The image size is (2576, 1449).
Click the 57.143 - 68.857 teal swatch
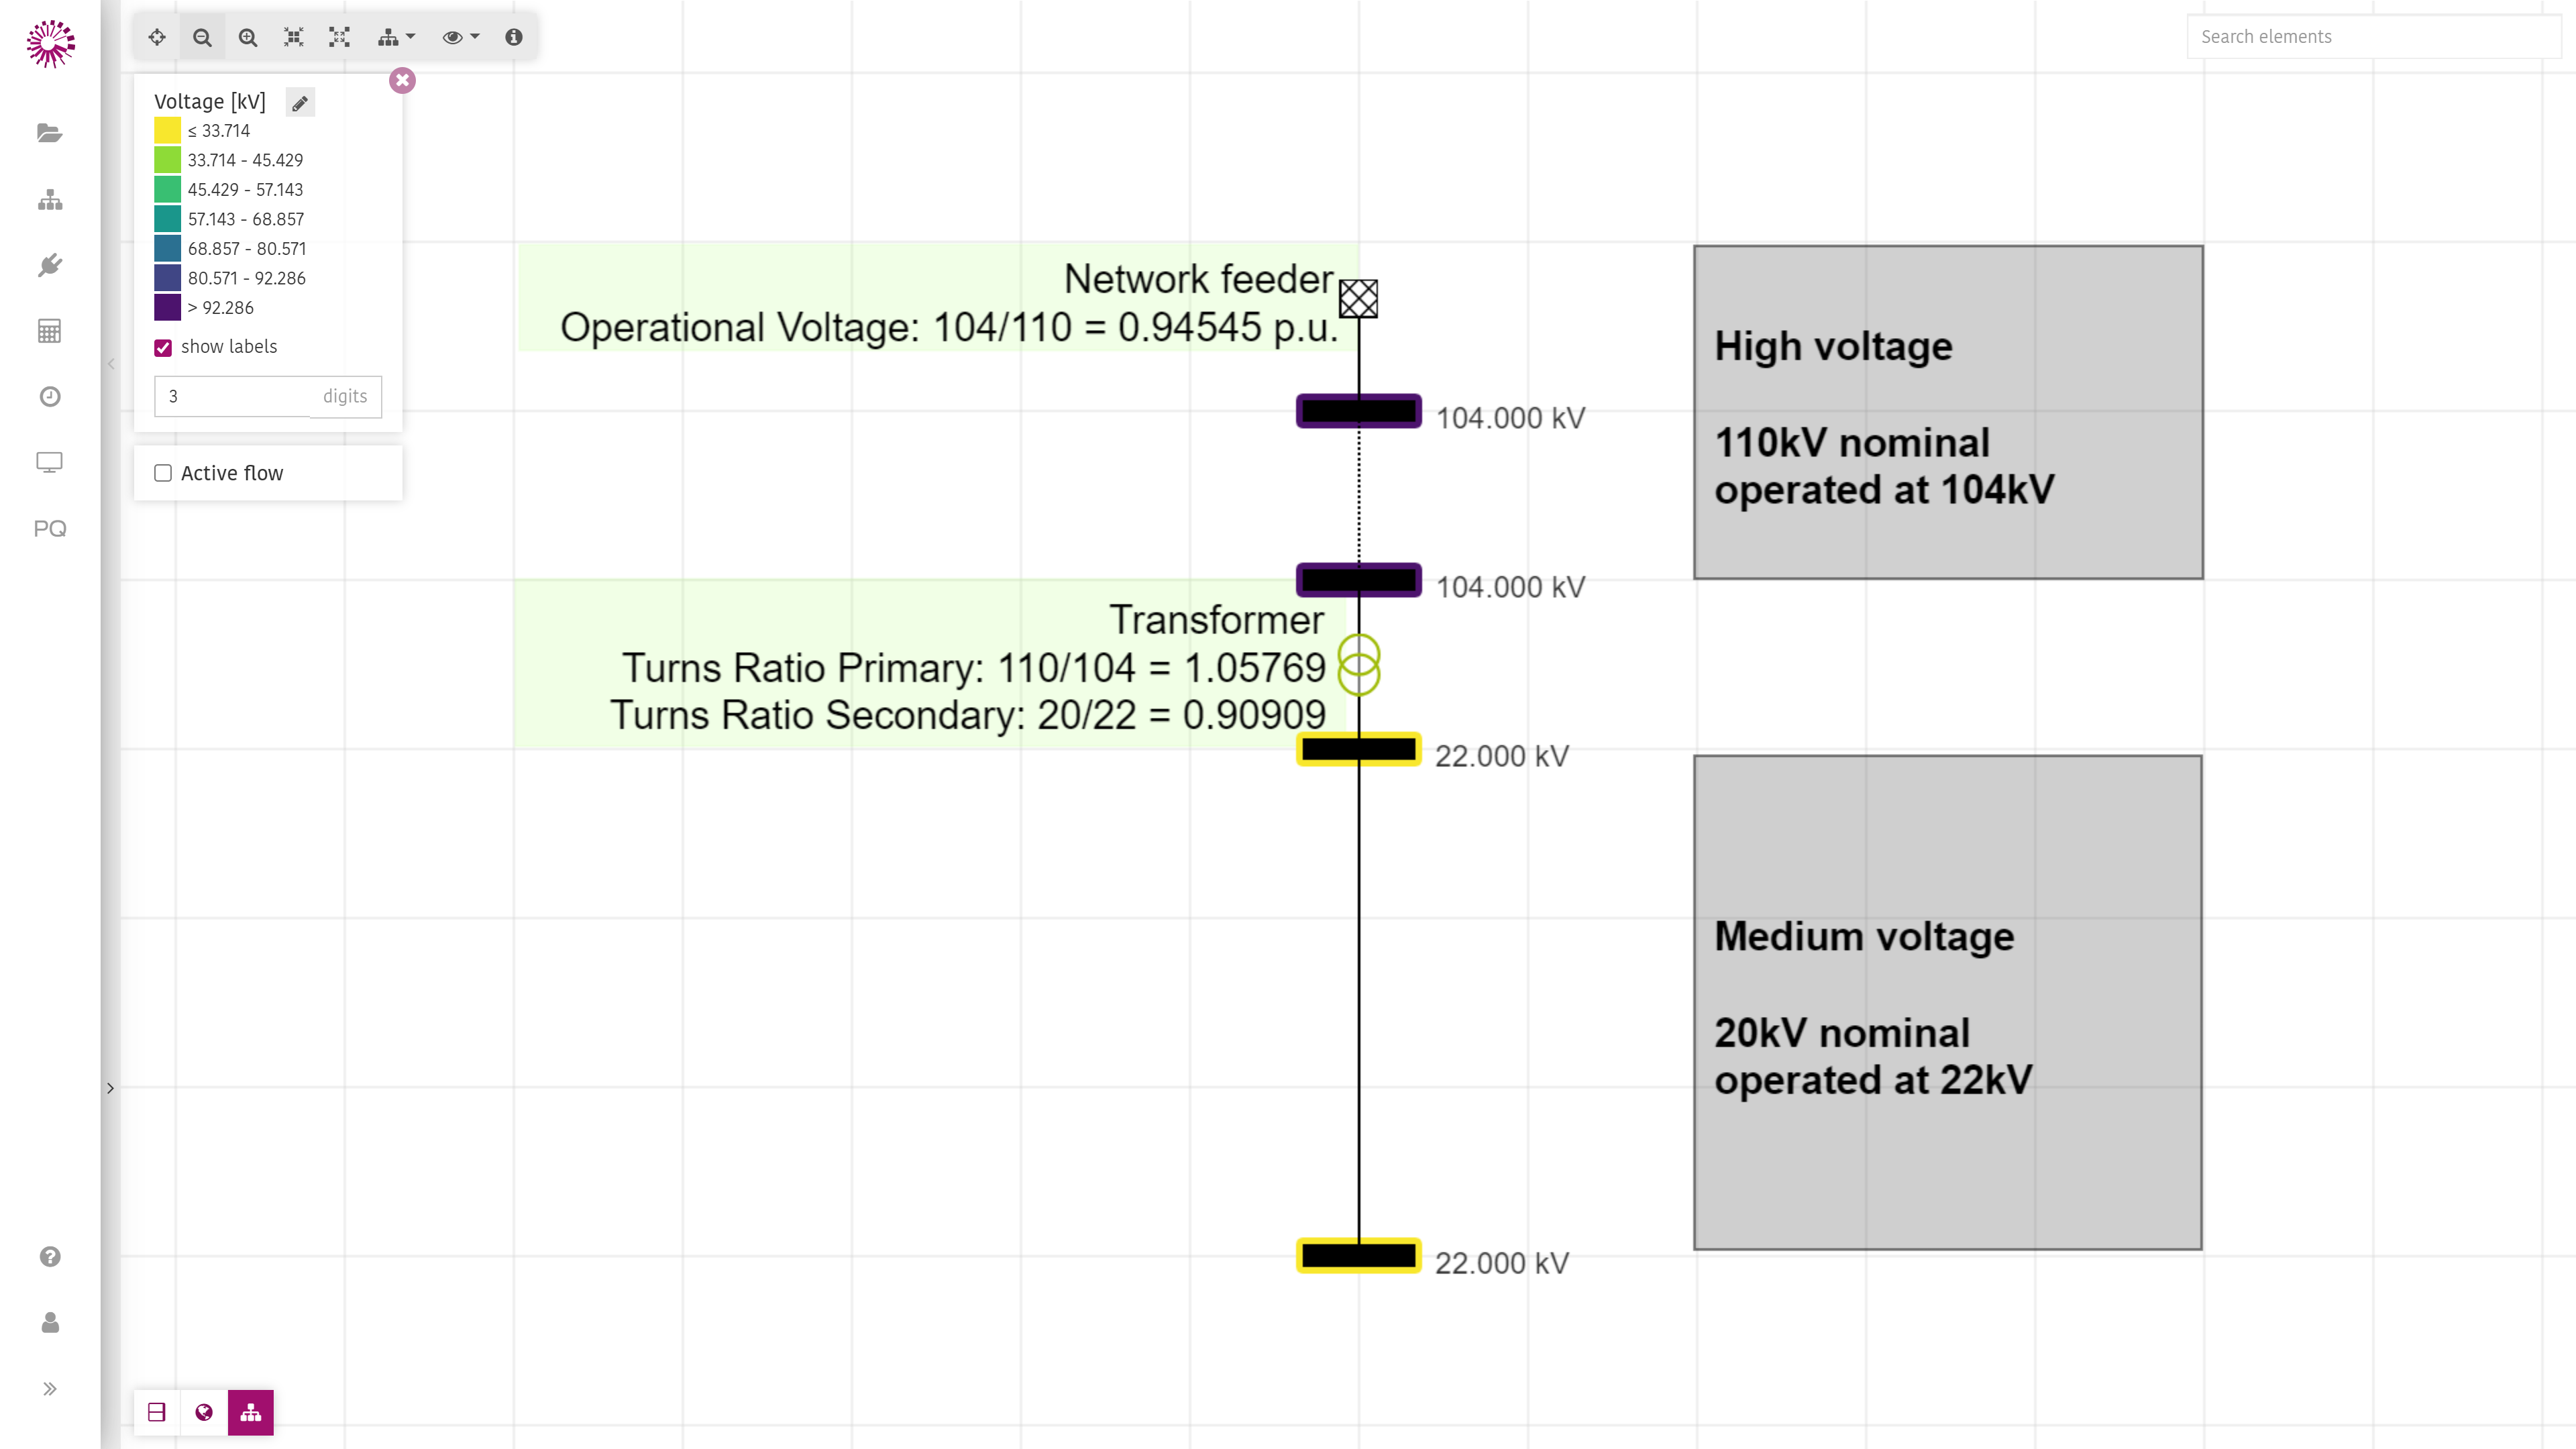coord(167,218)
